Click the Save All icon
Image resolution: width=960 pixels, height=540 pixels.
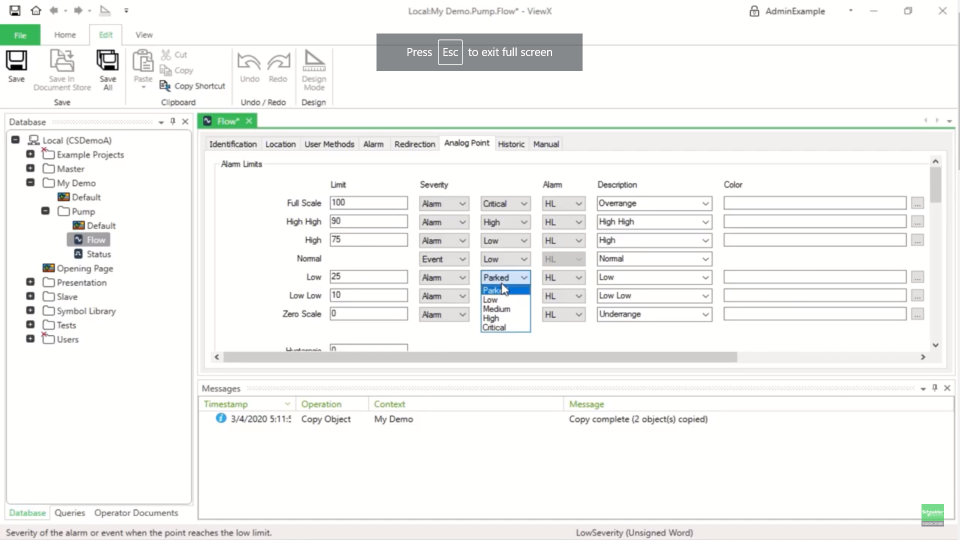[108, 61]
